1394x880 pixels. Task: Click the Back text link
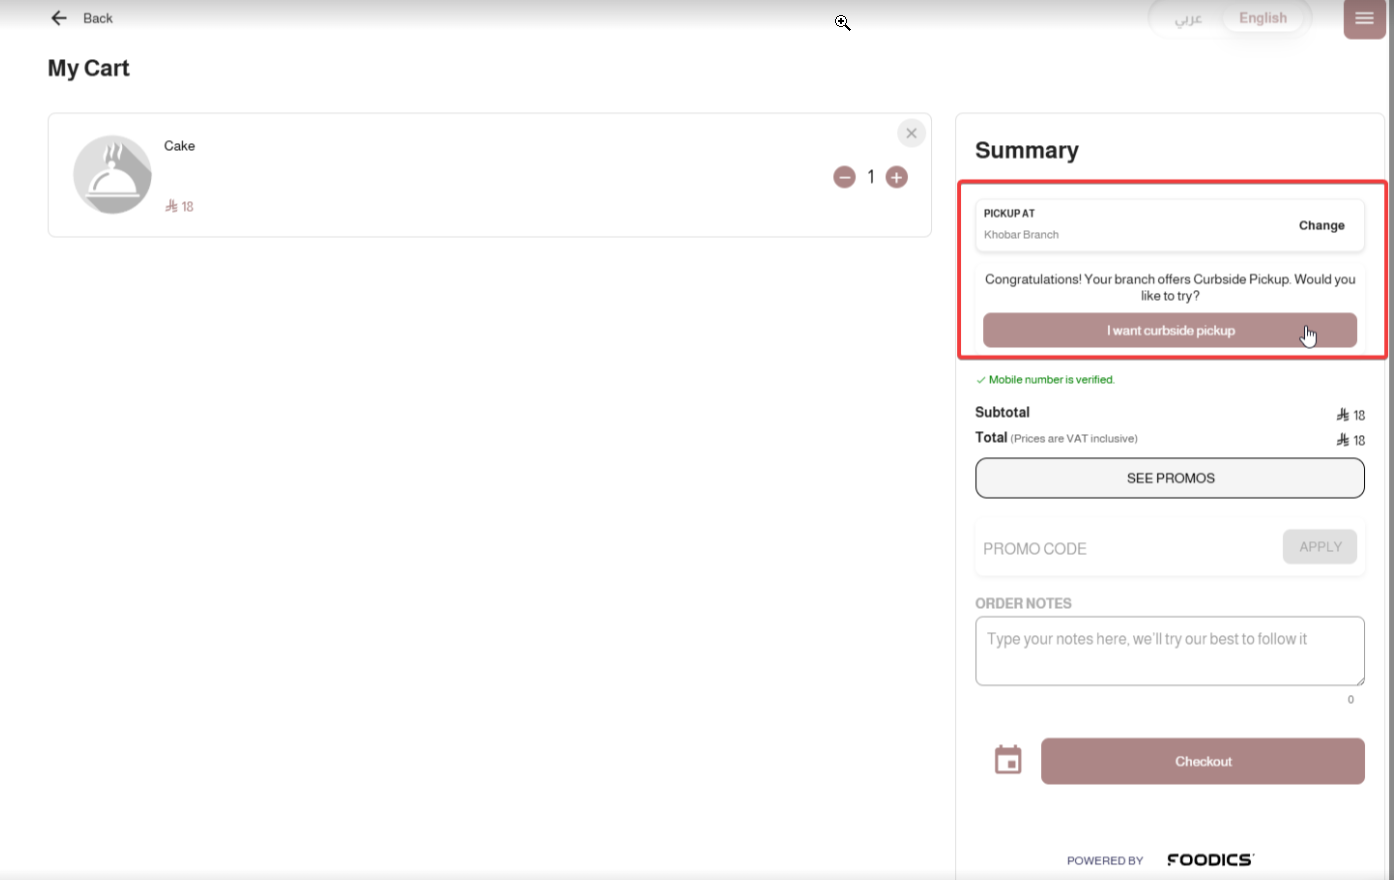[98, 18]
